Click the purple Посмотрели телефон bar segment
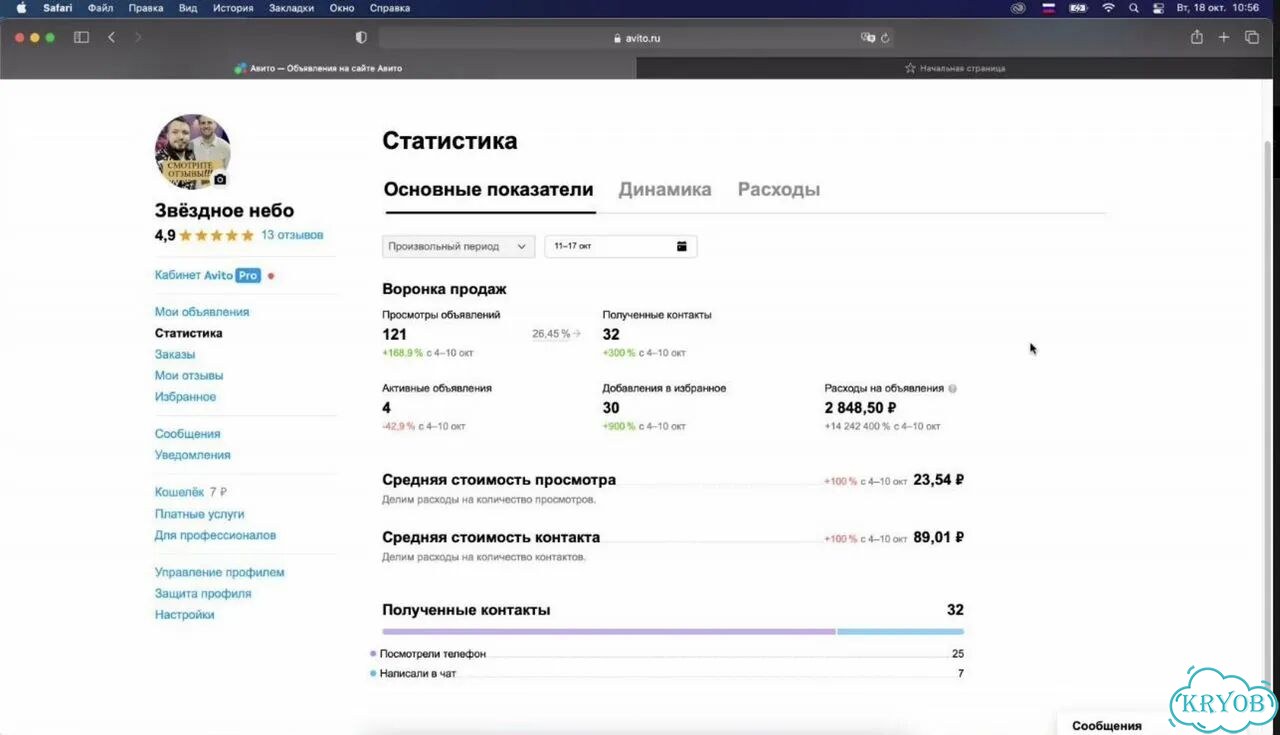Image resolution: width=1280 pixels, height=735 pixels. pyautogui.click(x=609, y=631)
